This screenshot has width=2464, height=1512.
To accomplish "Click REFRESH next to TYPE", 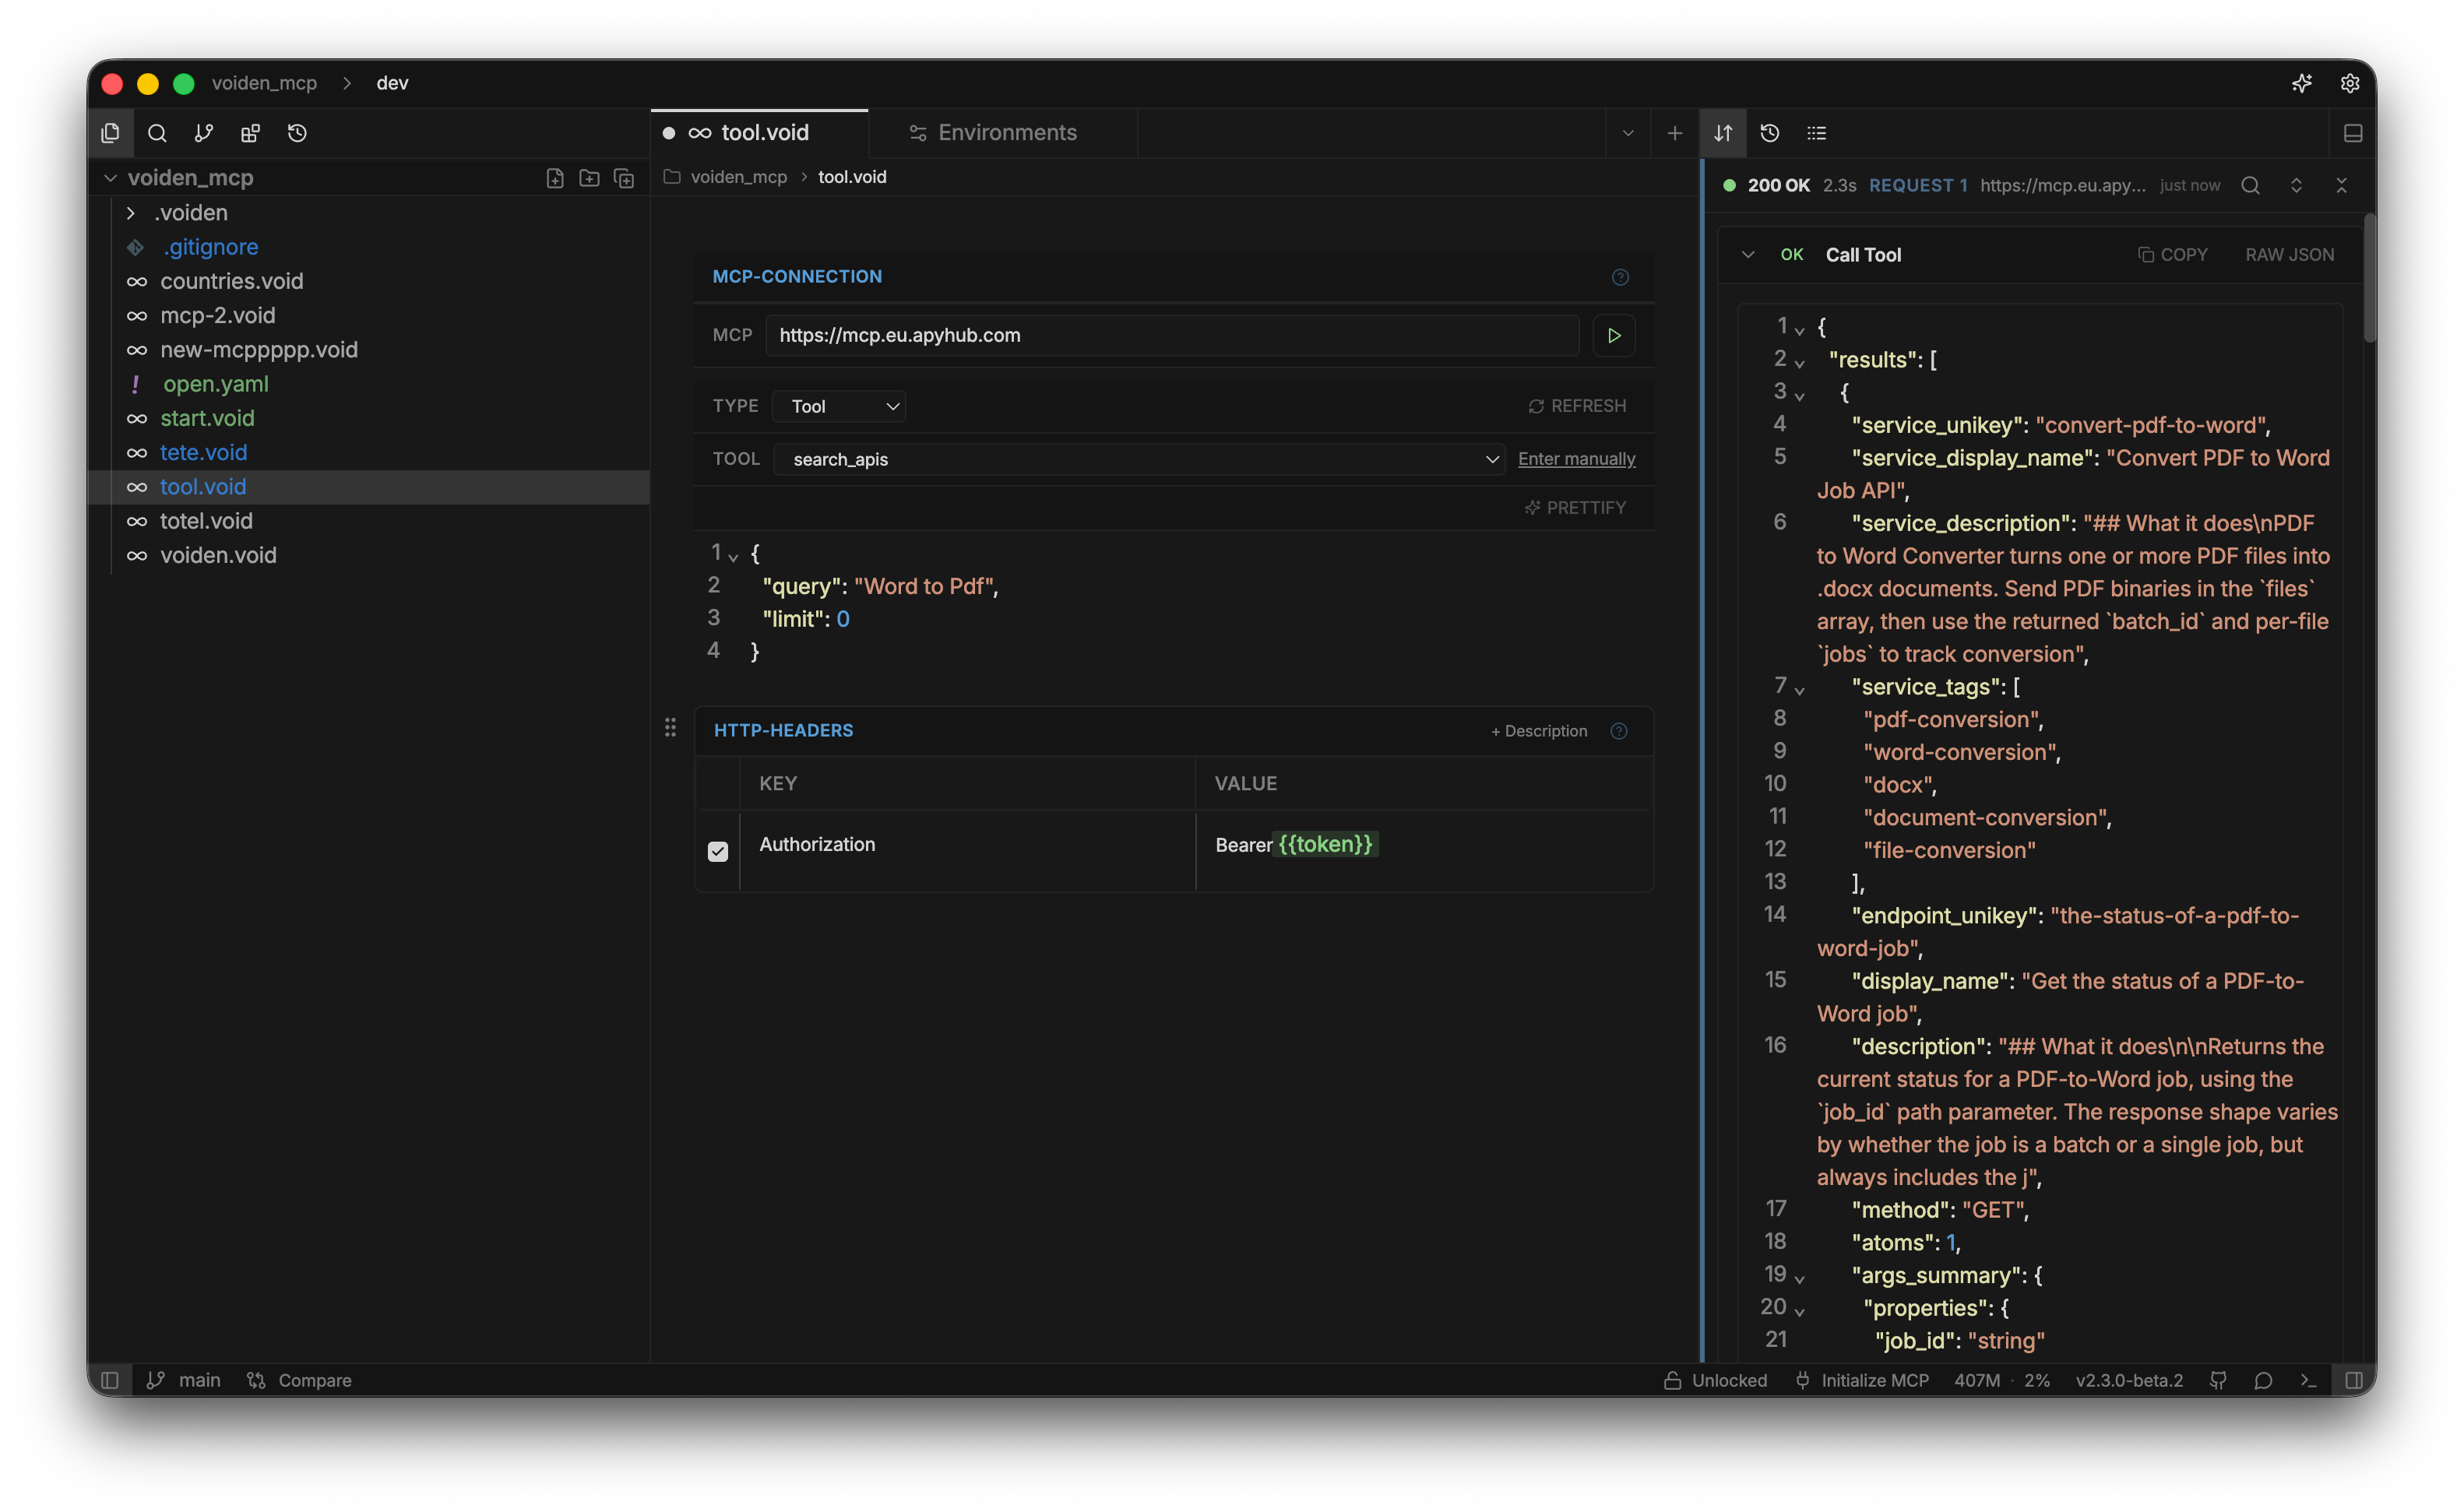I will (x=1577, y=406).
